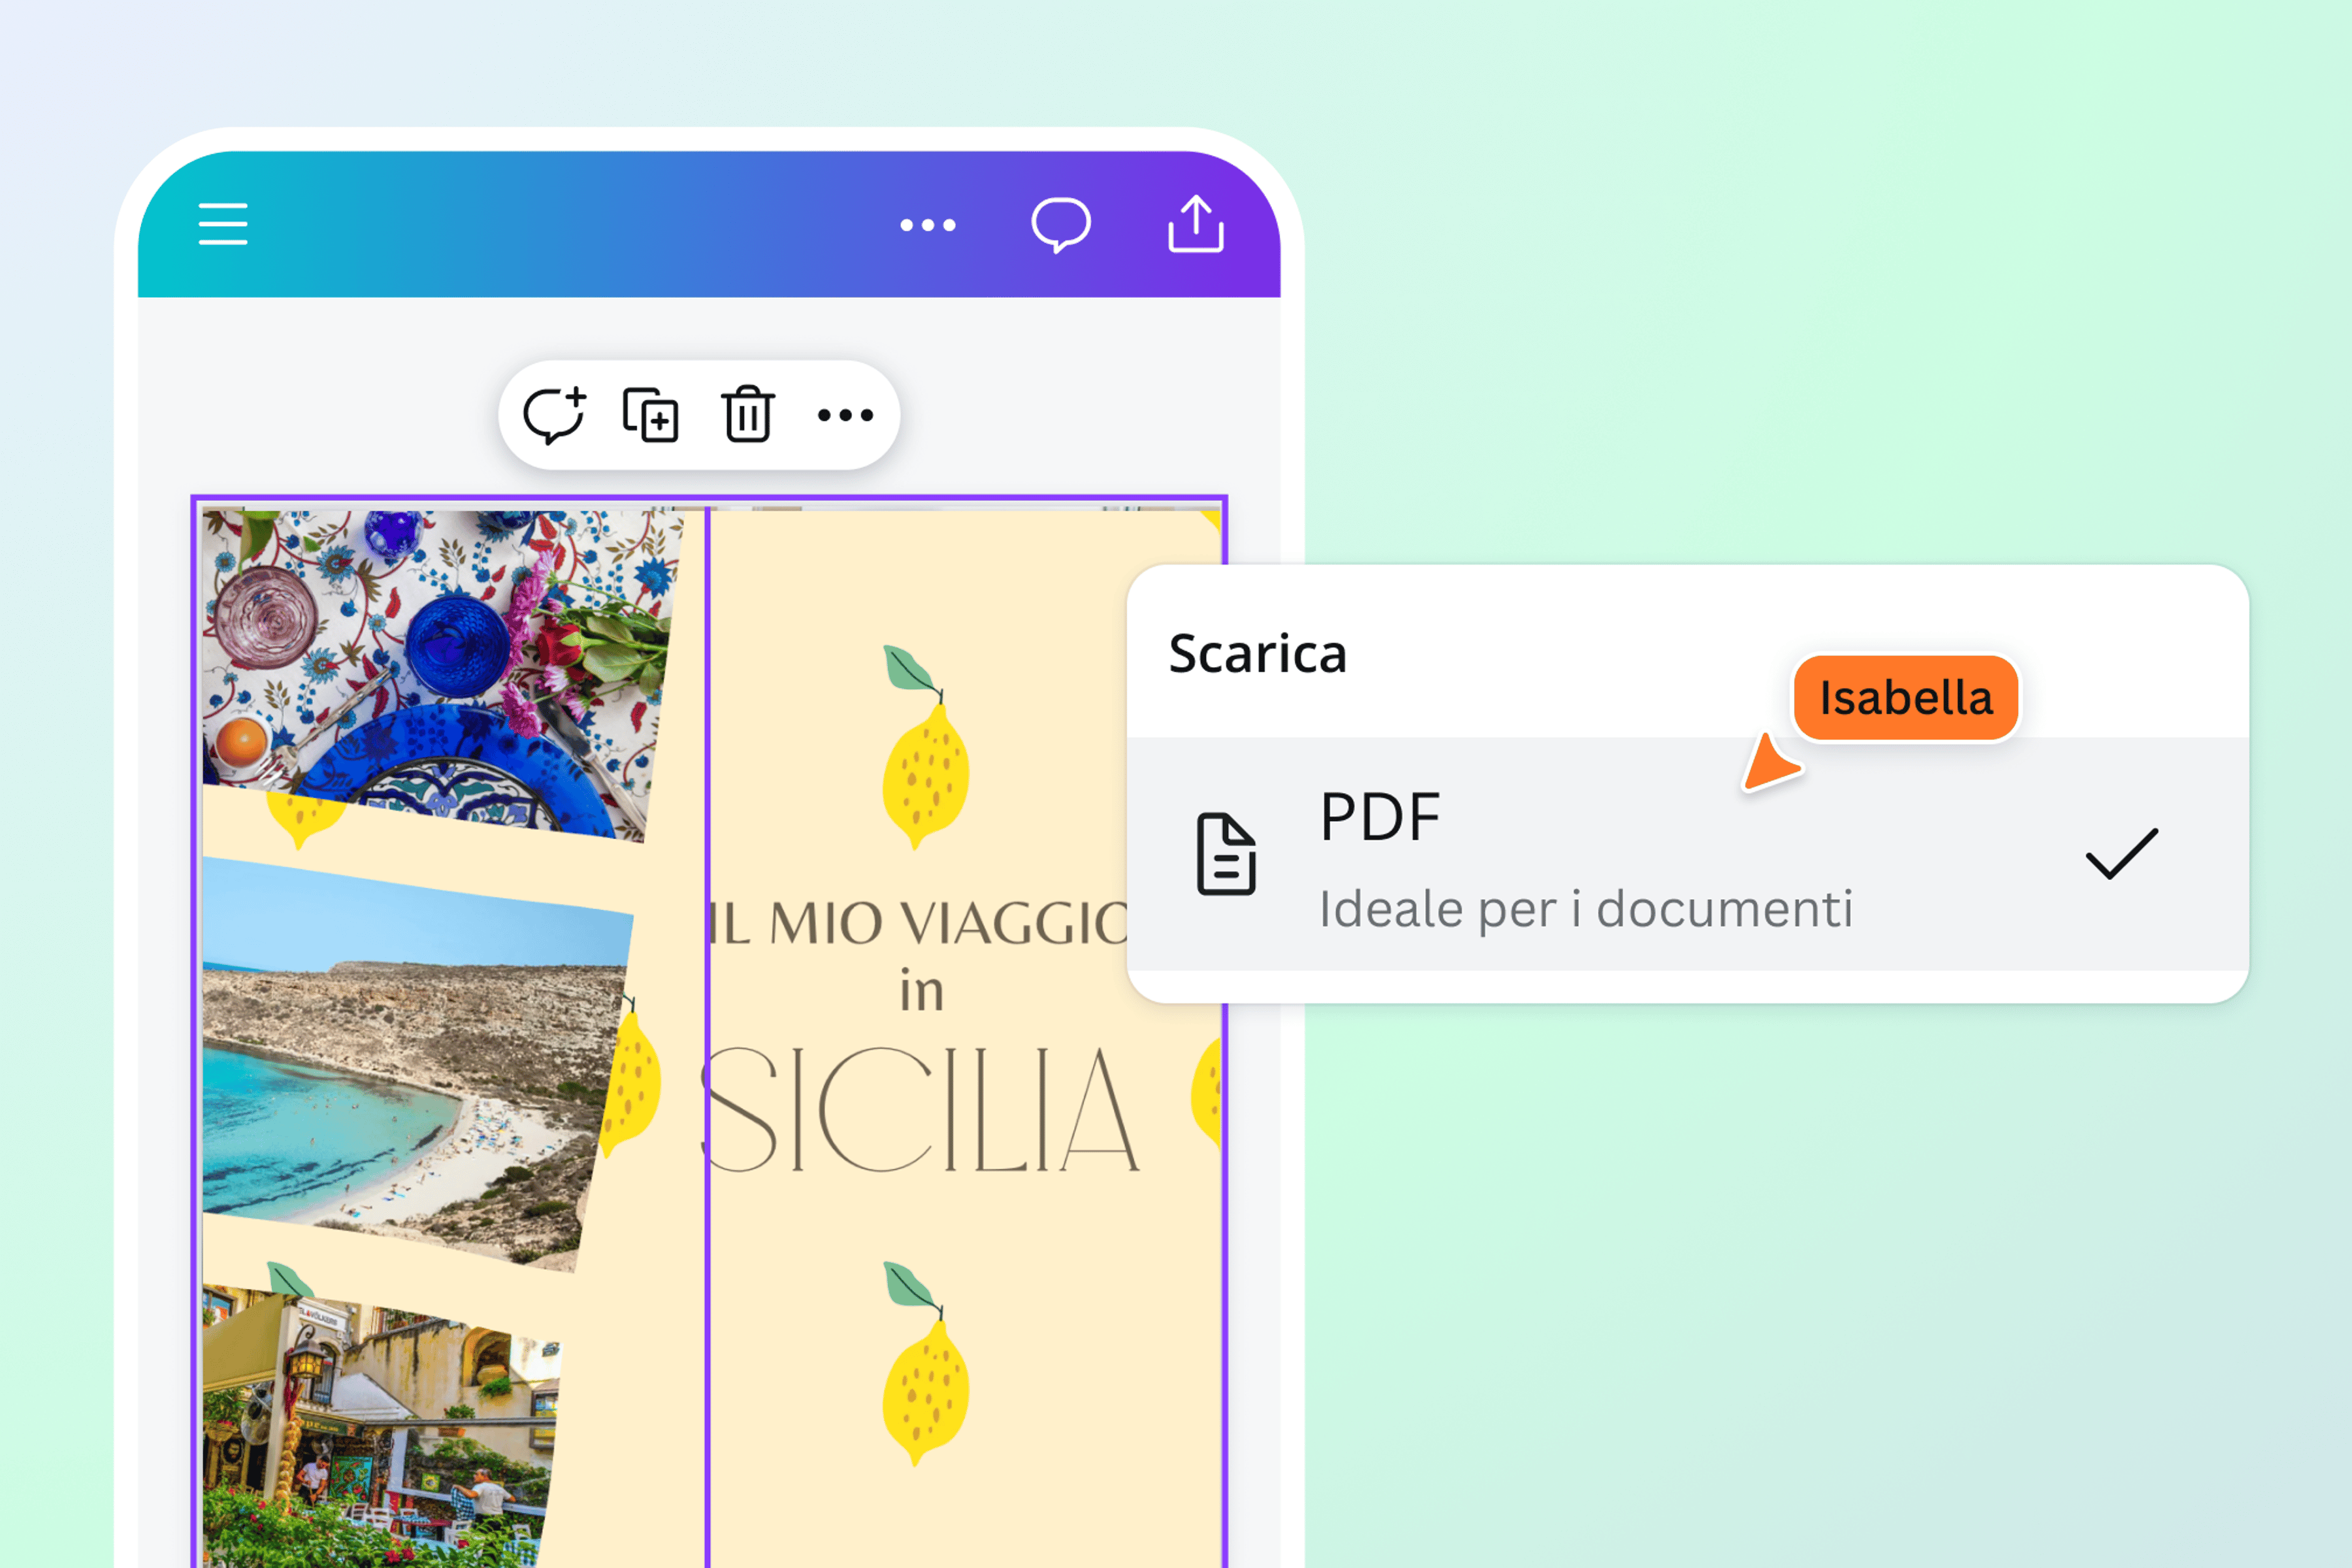This screenshot has width=2352, height=1568.
Task: Duplicate the page using the copy-plus icon
Action: point(651,415)
